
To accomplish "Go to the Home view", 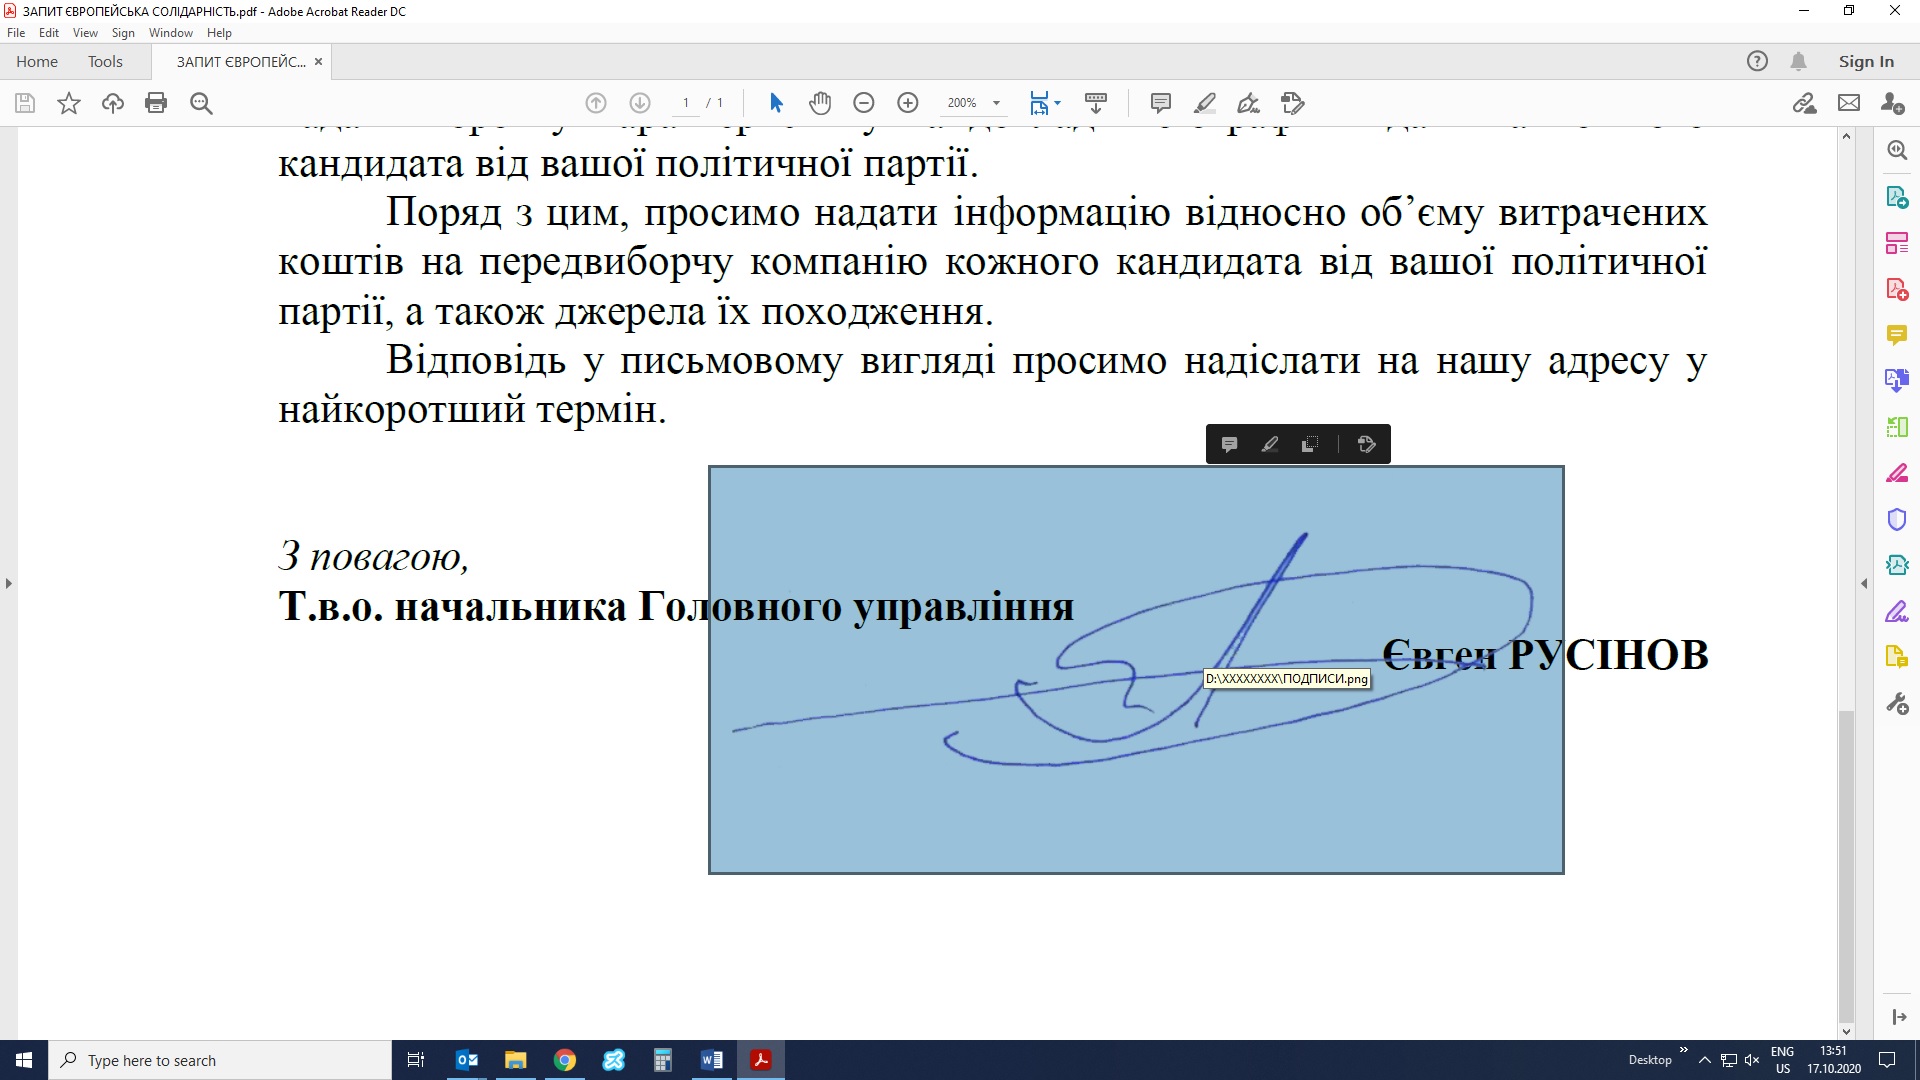I will tap(37, 61).
